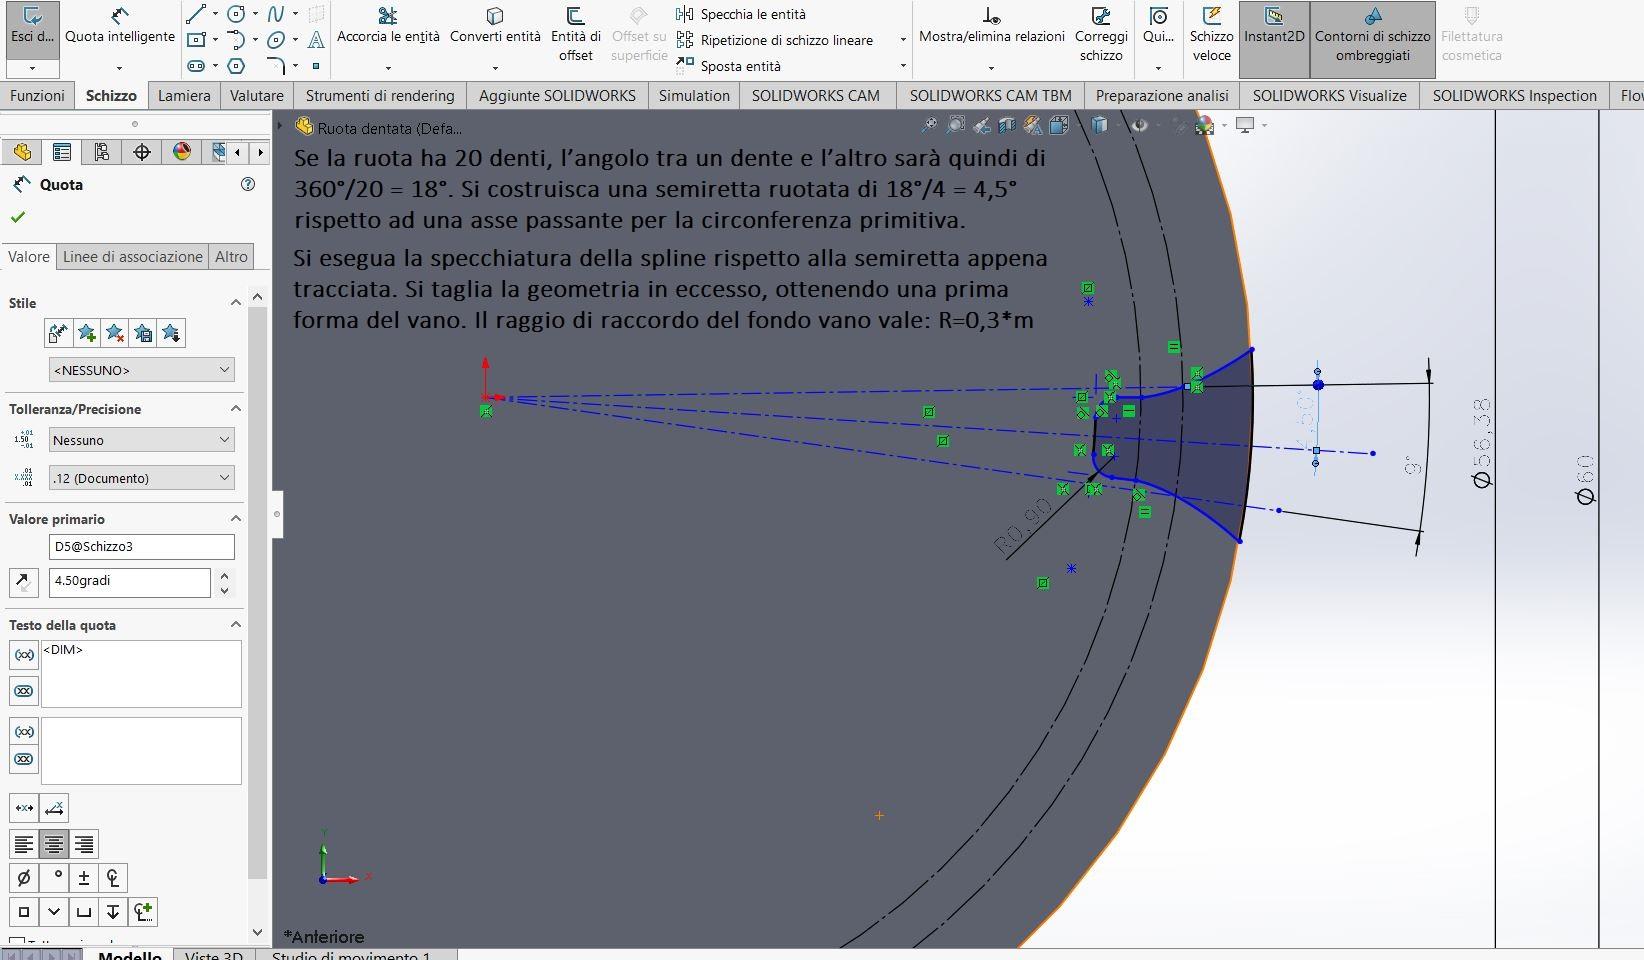1644x960 pixels.
Task: Activate the Smart Dimension tool
Action: pos(118,25)
